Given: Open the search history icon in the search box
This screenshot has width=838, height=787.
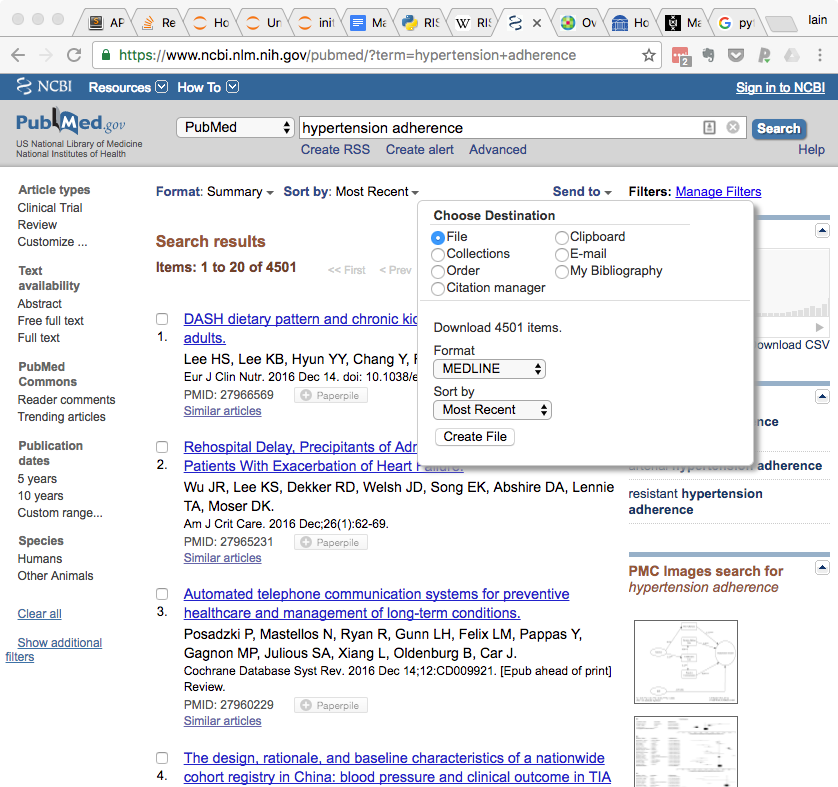Looking at the screenshot, I should tap(709, 127).
